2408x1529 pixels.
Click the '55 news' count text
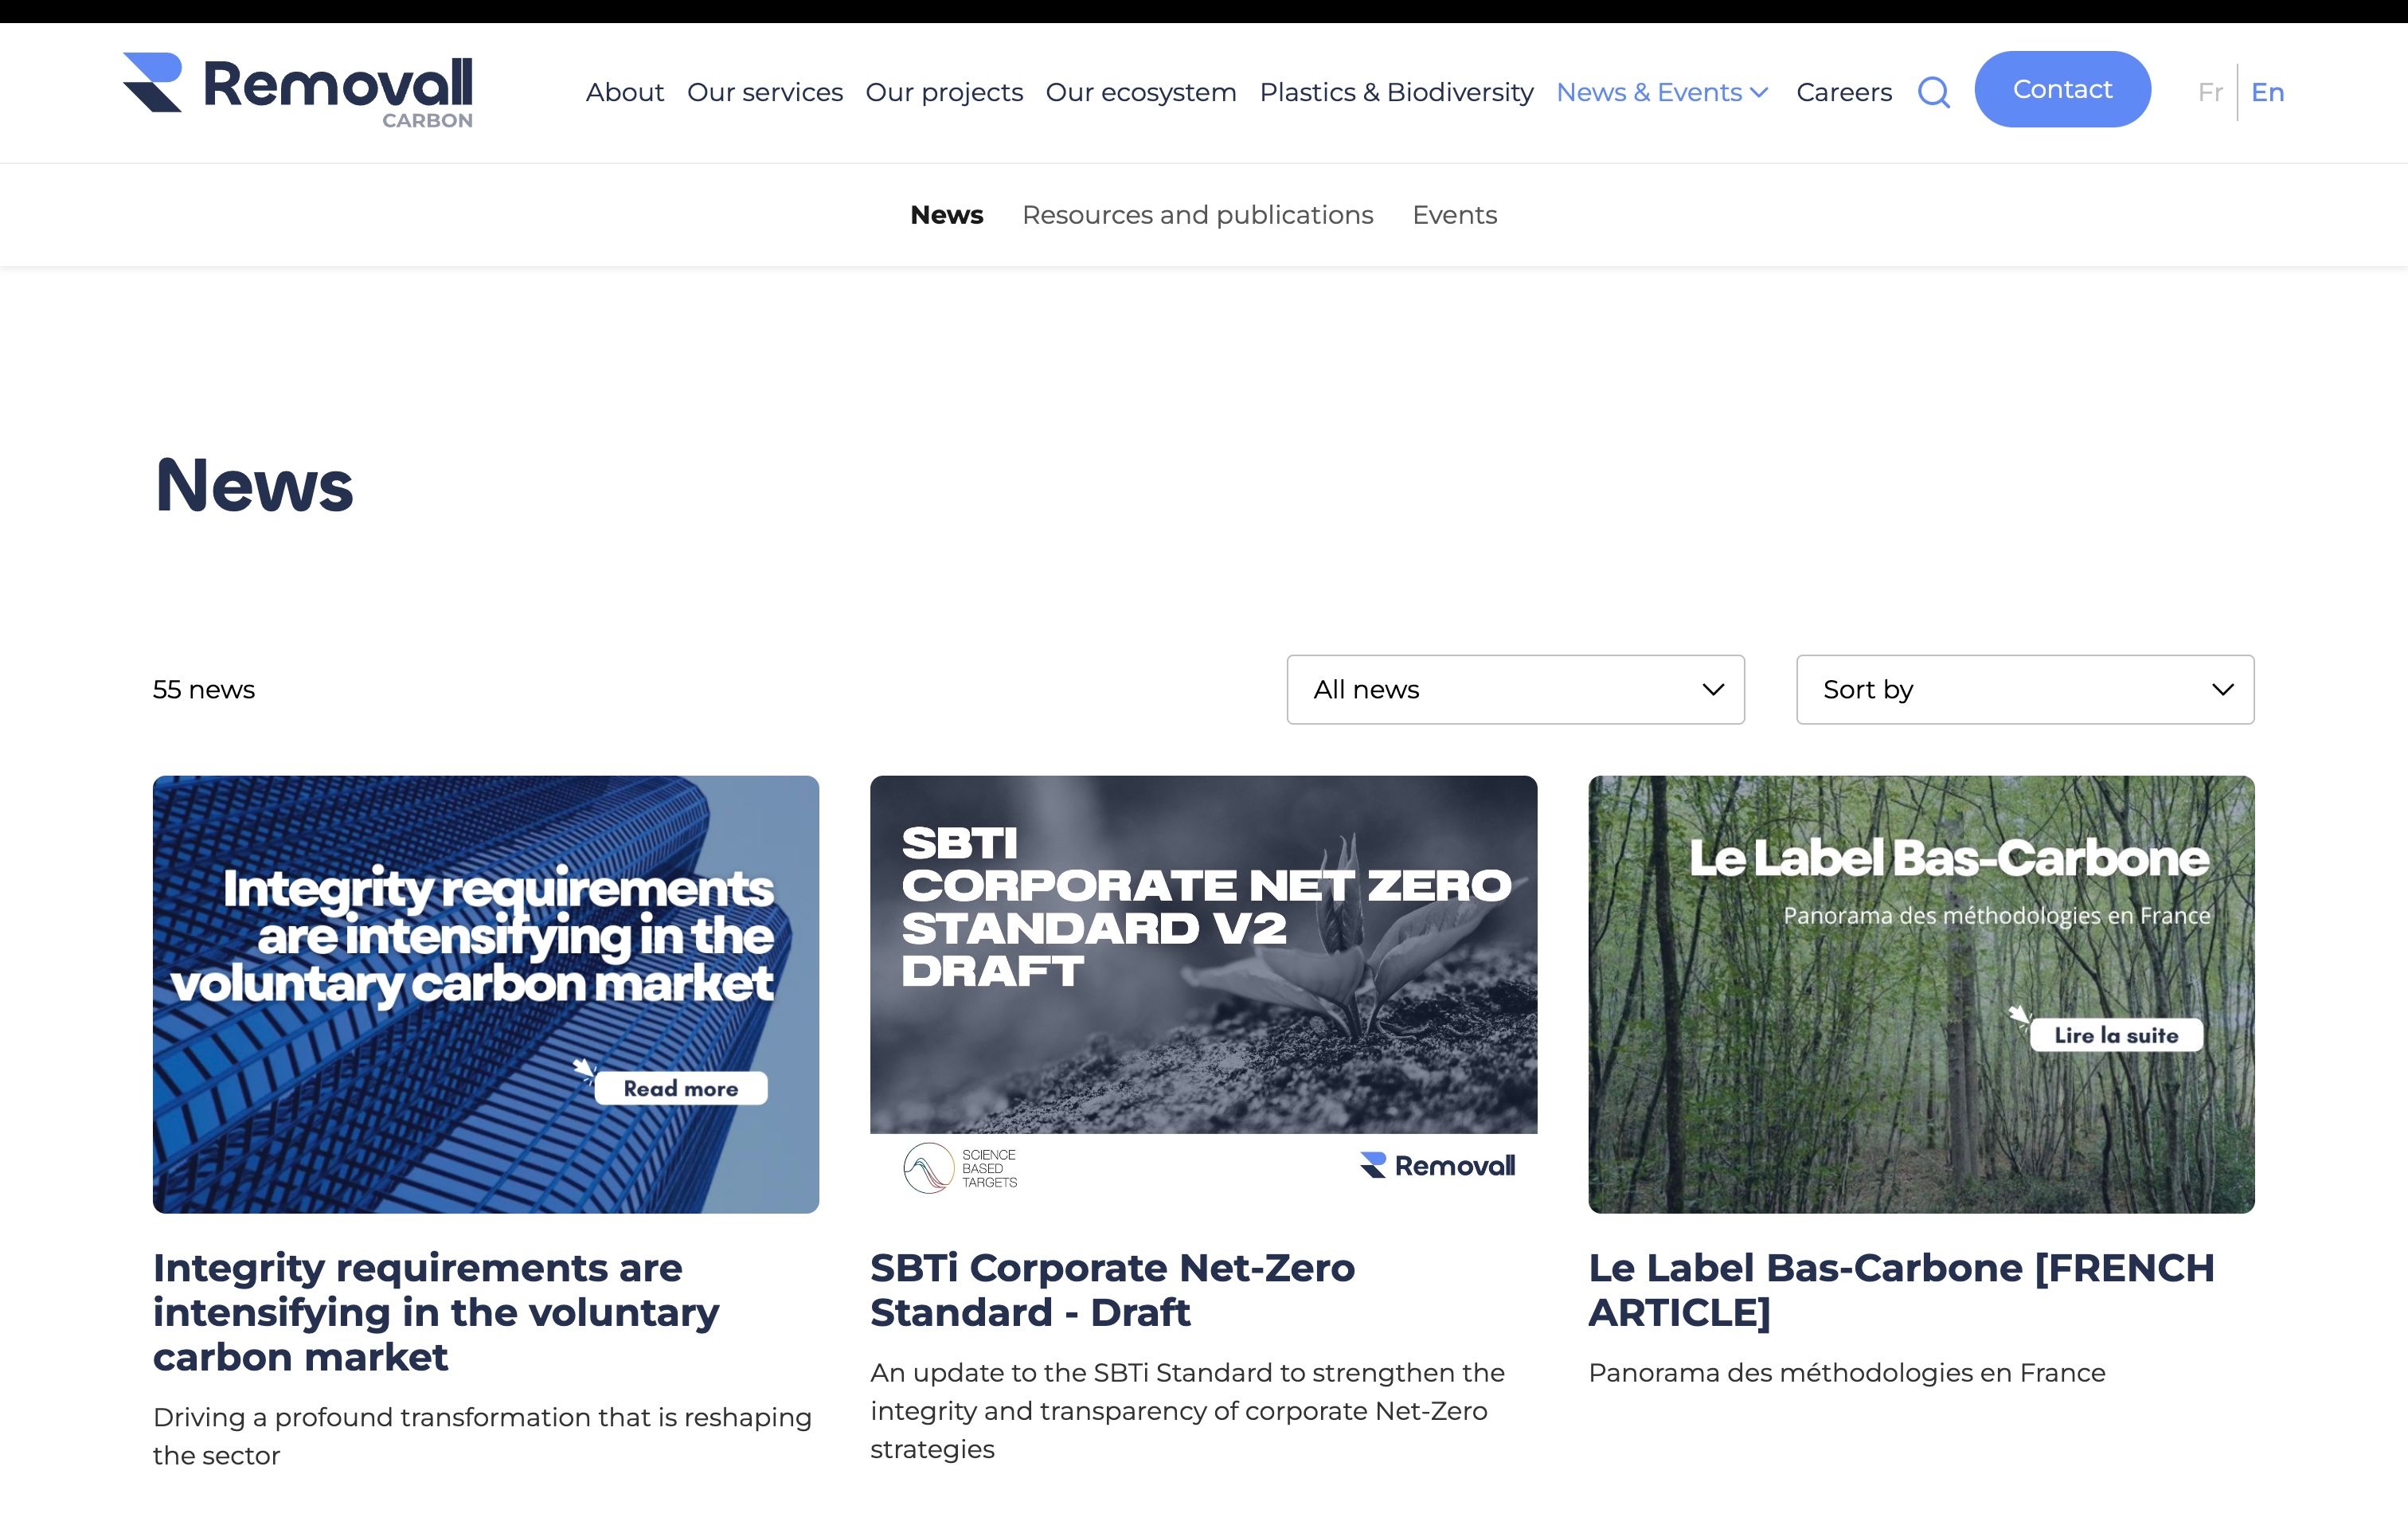tap(204, 689)
